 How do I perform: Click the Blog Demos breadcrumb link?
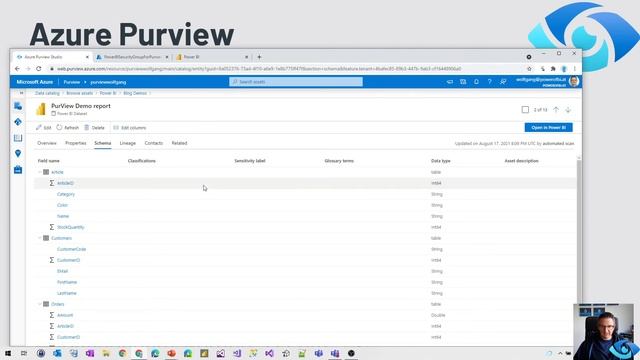click(x=135, y=93)
